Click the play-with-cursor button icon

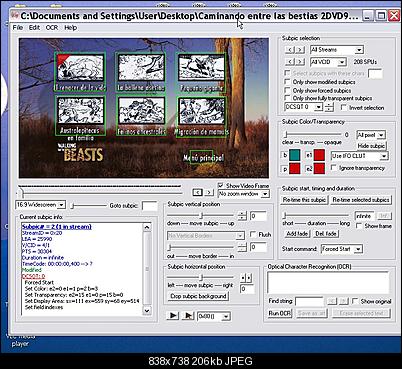point(188,315)
